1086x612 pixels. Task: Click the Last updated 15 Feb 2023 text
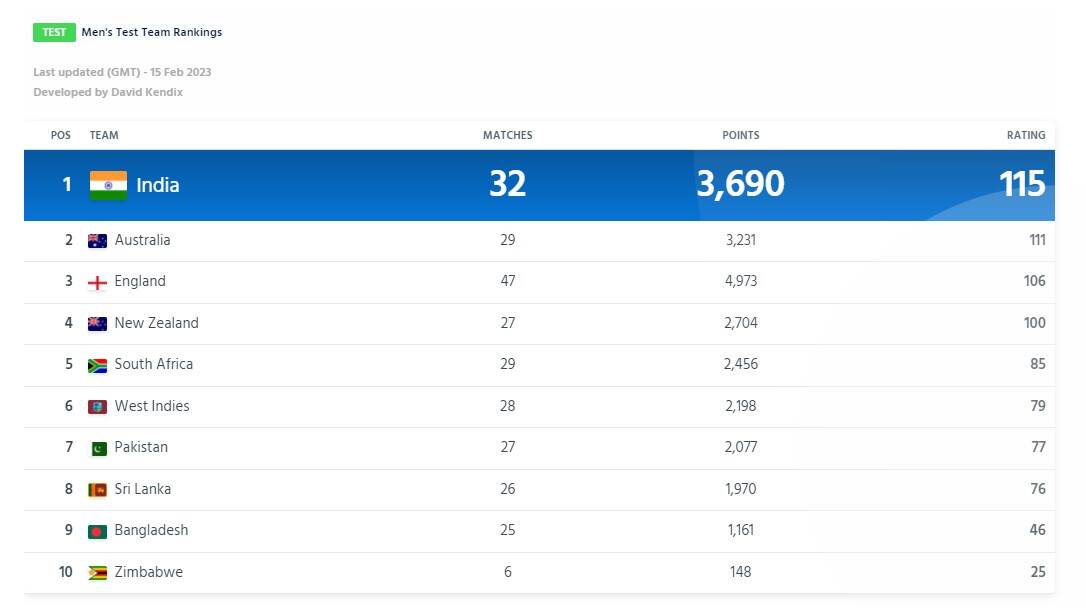[122, 72]
